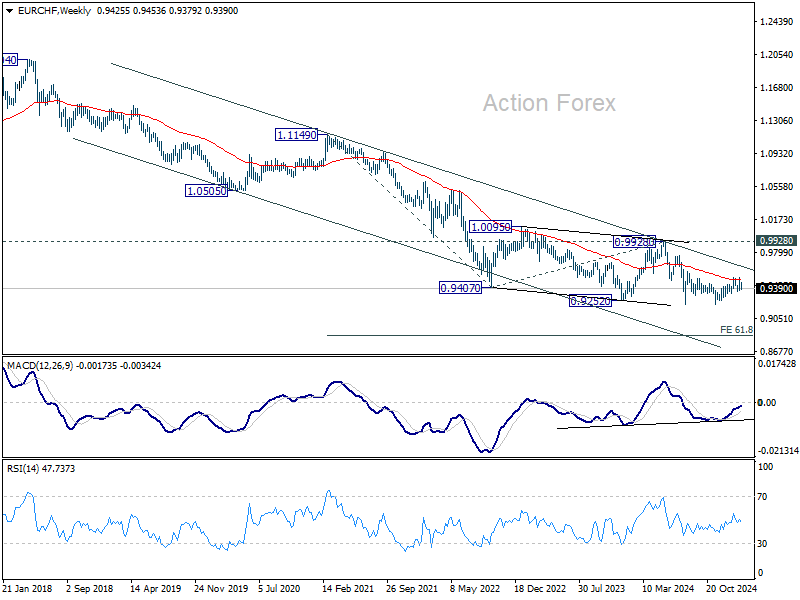Select the EURCHF,Weekly chart title
Screen dimensions: 800x600
point(54,11)
